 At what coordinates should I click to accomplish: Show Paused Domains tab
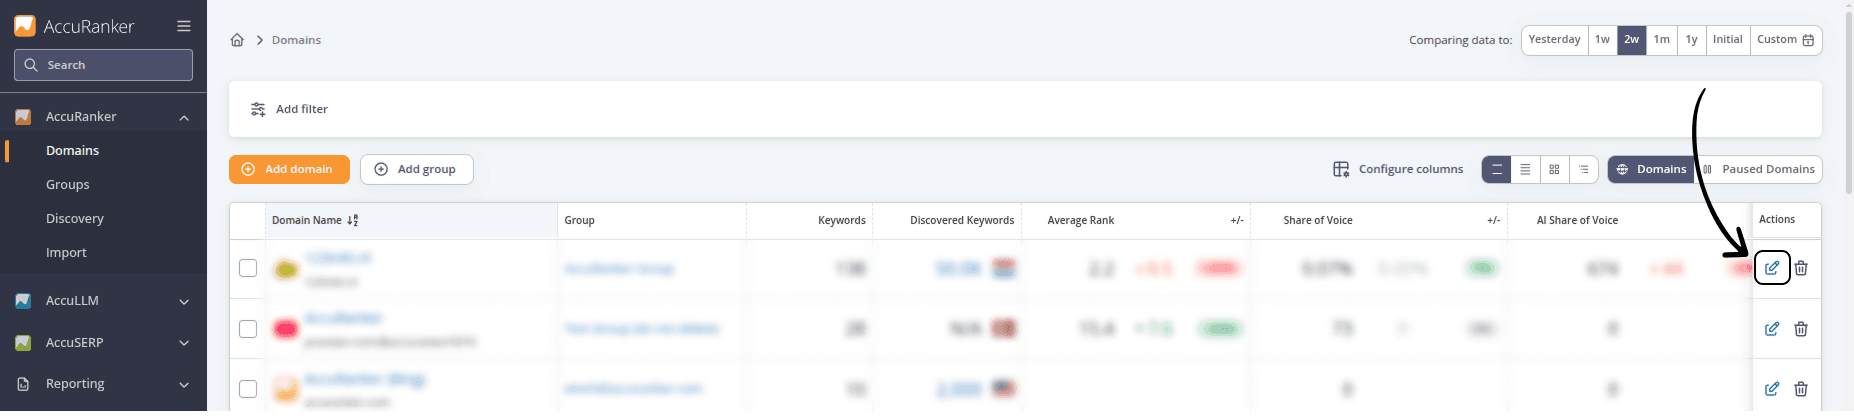pyautogui.click(x=1759, y=169)
